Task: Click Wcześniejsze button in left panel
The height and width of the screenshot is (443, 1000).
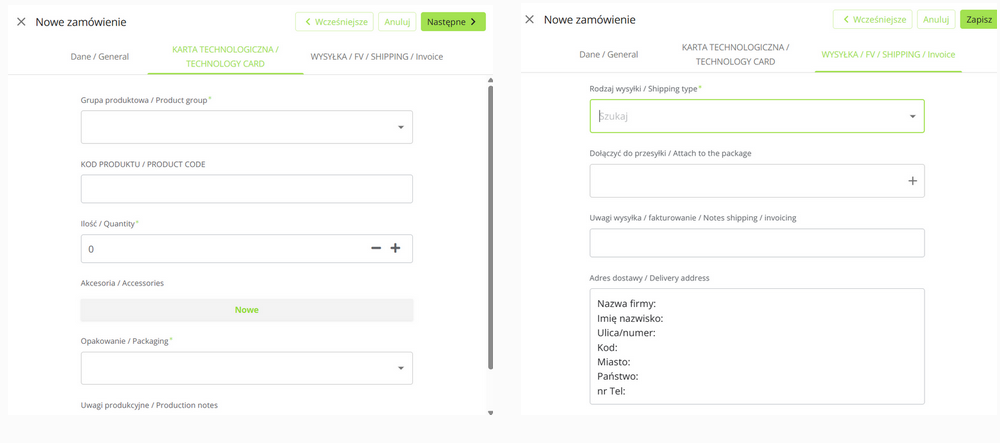Action: point(335,22)
